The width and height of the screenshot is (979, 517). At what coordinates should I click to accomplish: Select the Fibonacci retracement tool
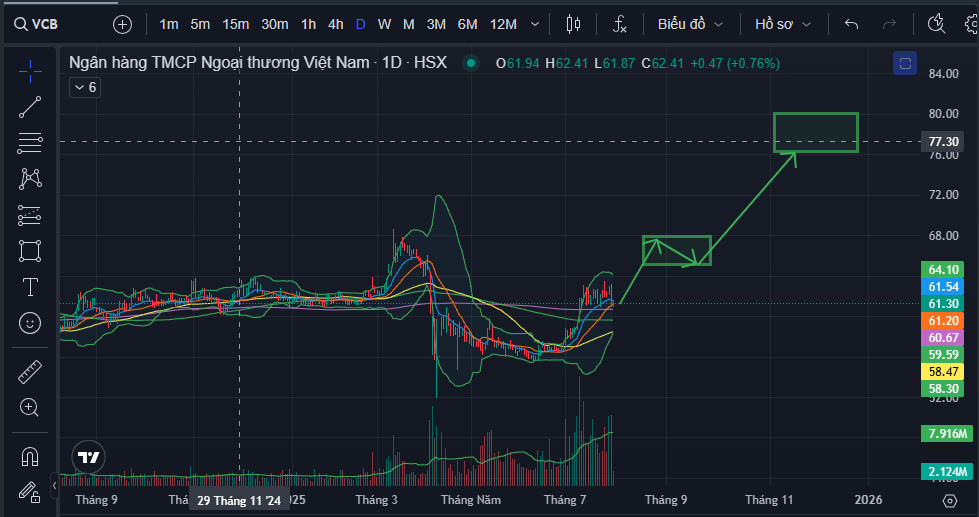pos(30,143)
